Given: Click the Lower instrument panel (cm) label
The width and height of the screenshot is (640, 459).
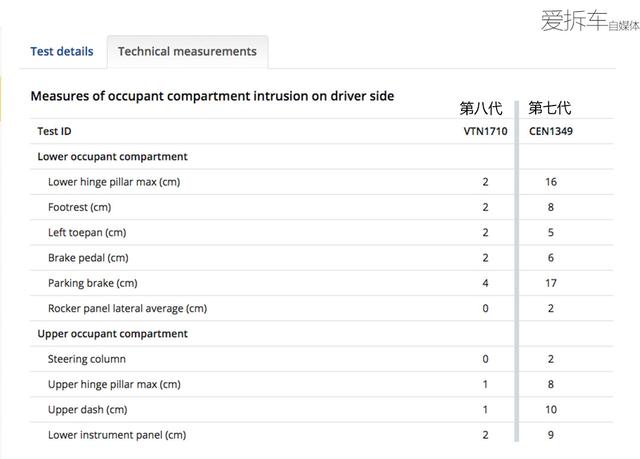Looking at the screenshot, I should [x=117, y=435].
